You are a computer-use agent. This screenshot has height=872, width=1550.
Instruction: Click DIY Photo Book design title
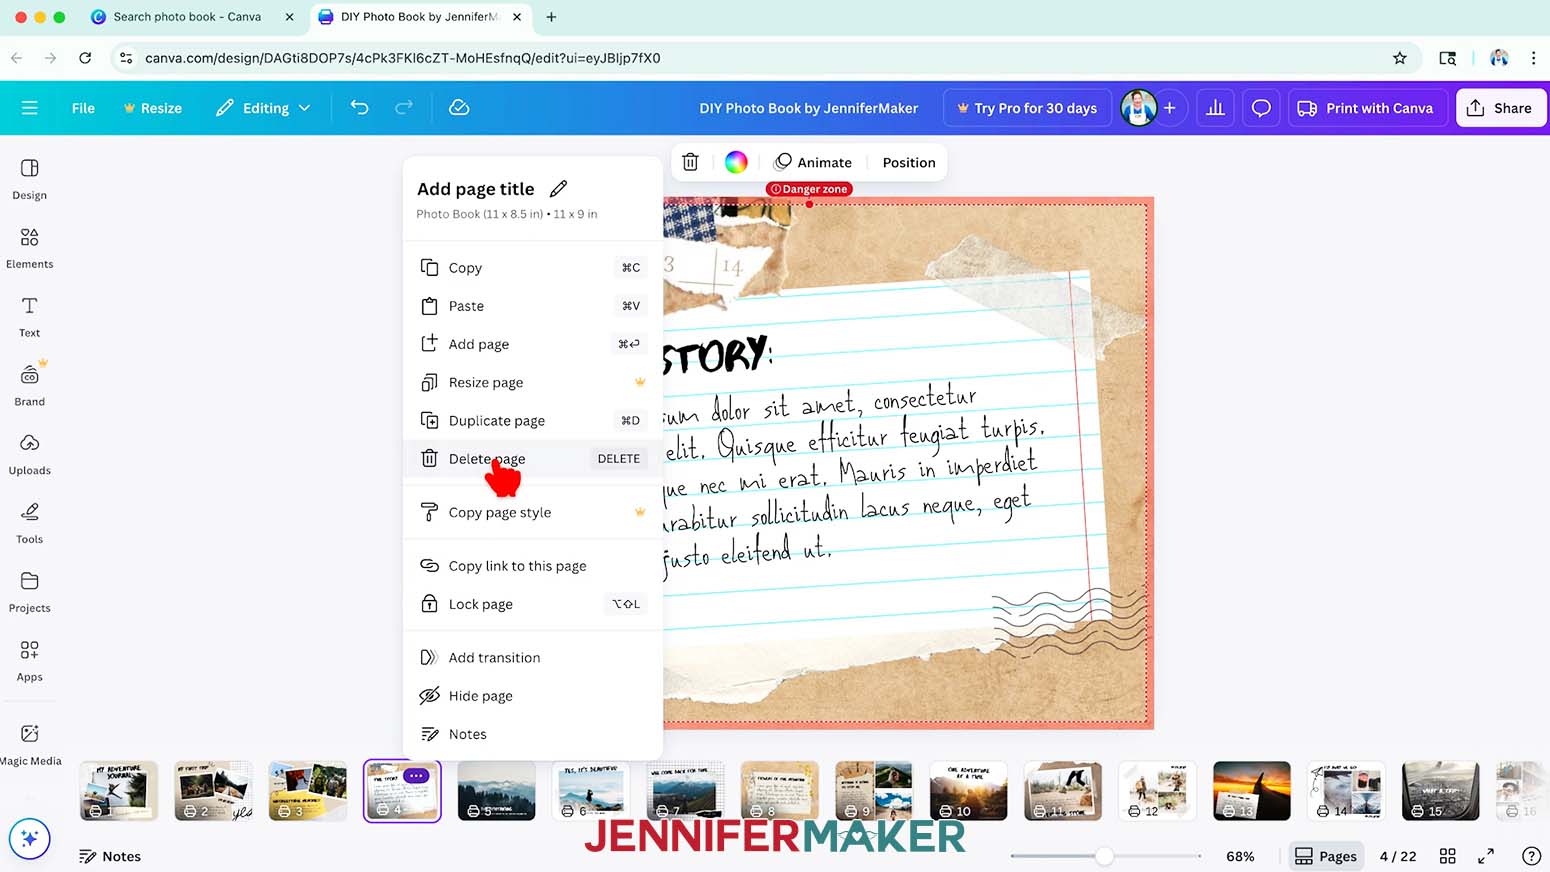point(808,108)
